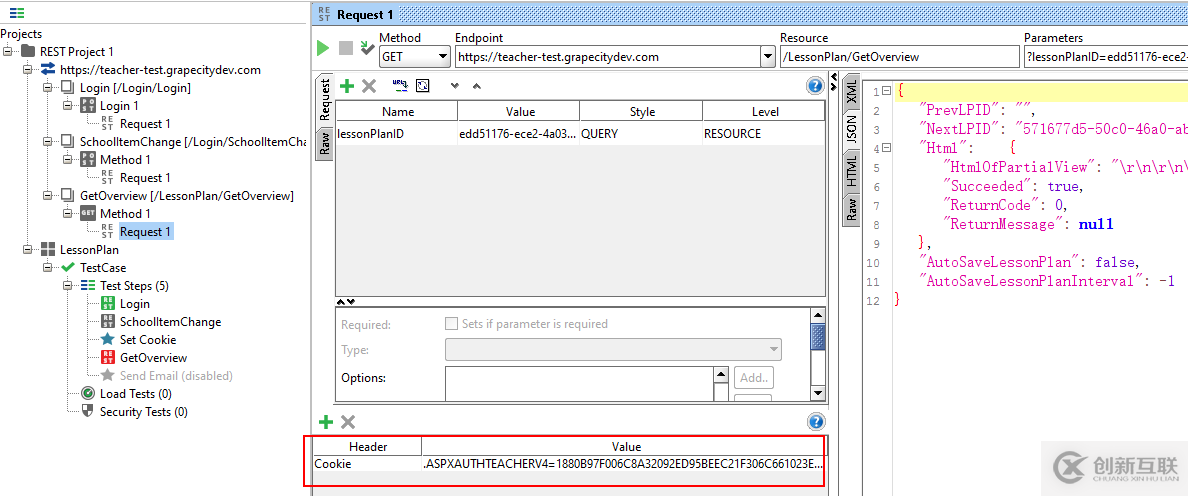Collapse the REST Project 1 tree node
This screenshot has height=496, width=1188.
8,51
